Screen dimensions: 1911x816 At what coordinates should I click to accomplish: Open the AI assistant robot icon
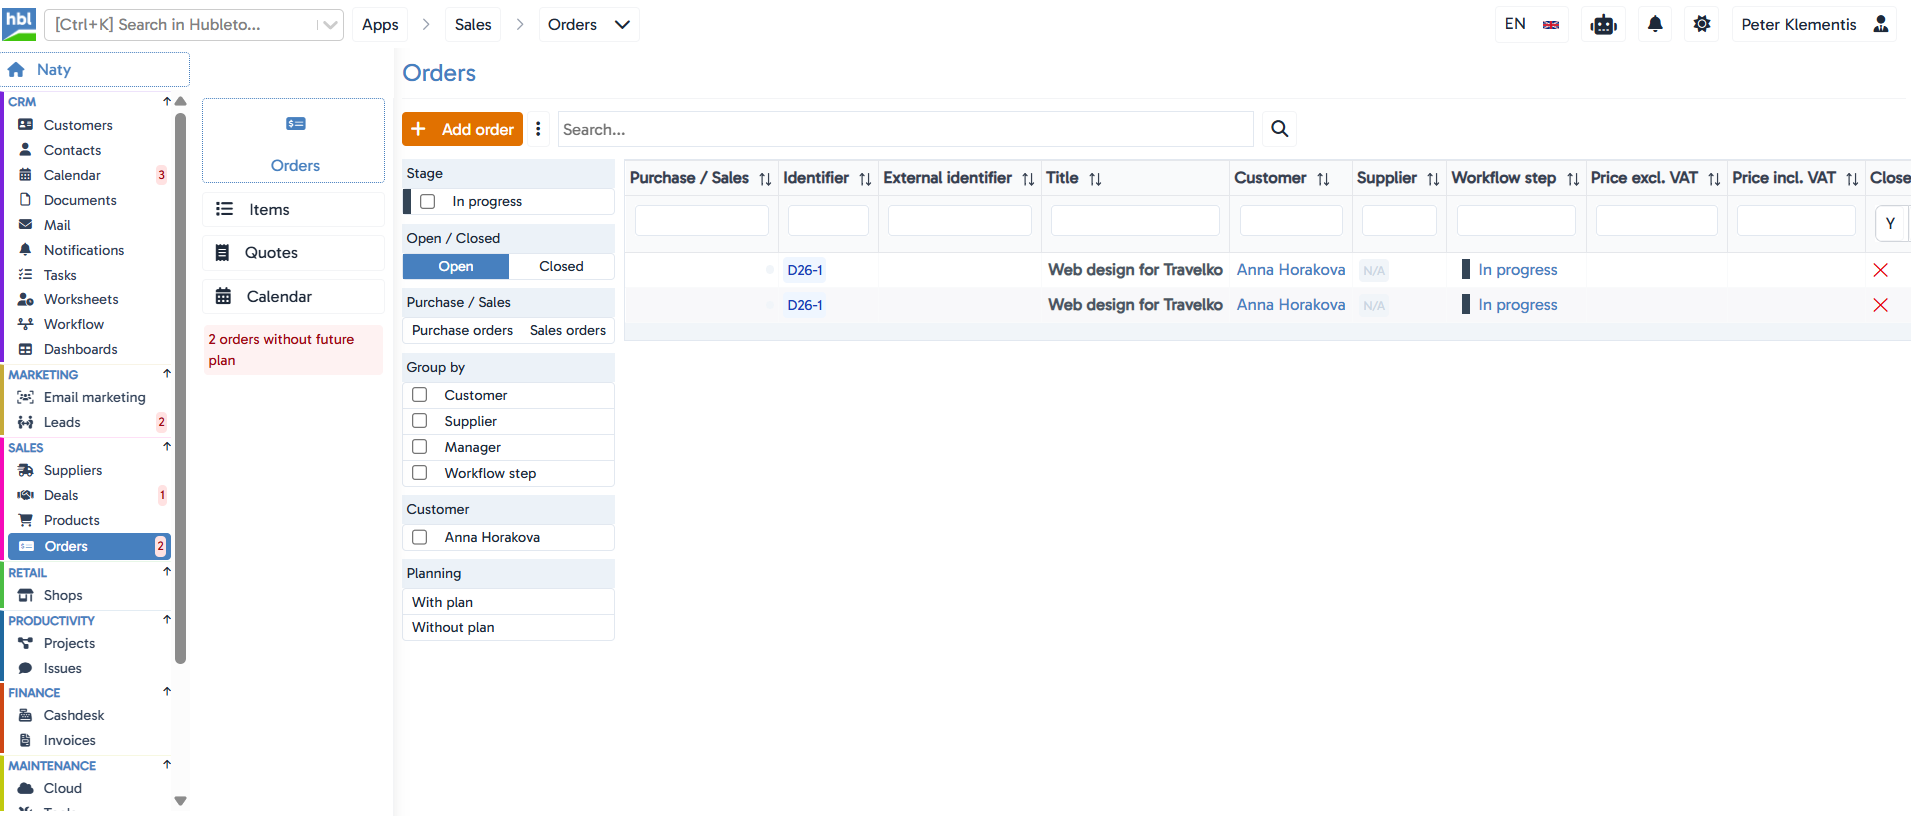point(1604,25)
